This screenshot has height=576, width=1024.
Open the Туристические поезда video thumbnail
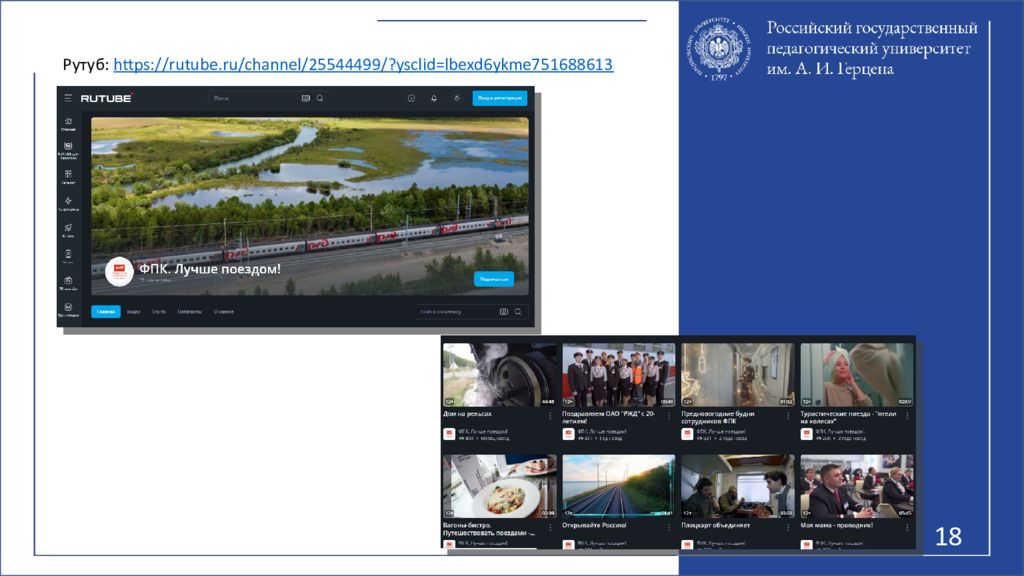(x=857, y=375)
